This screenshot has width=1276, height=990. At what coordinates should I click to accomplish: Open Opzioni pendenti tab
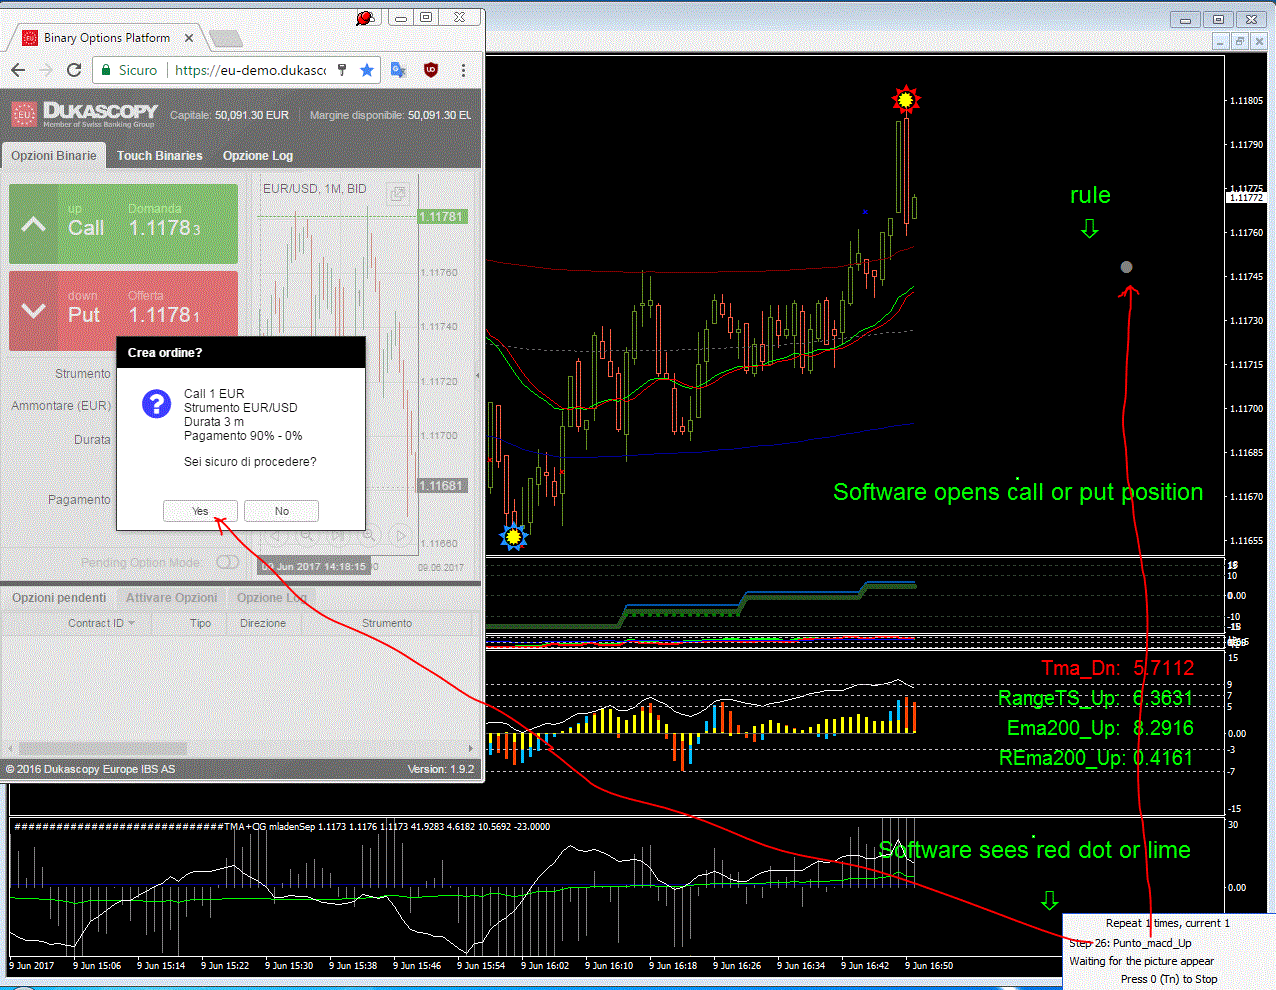59,597
